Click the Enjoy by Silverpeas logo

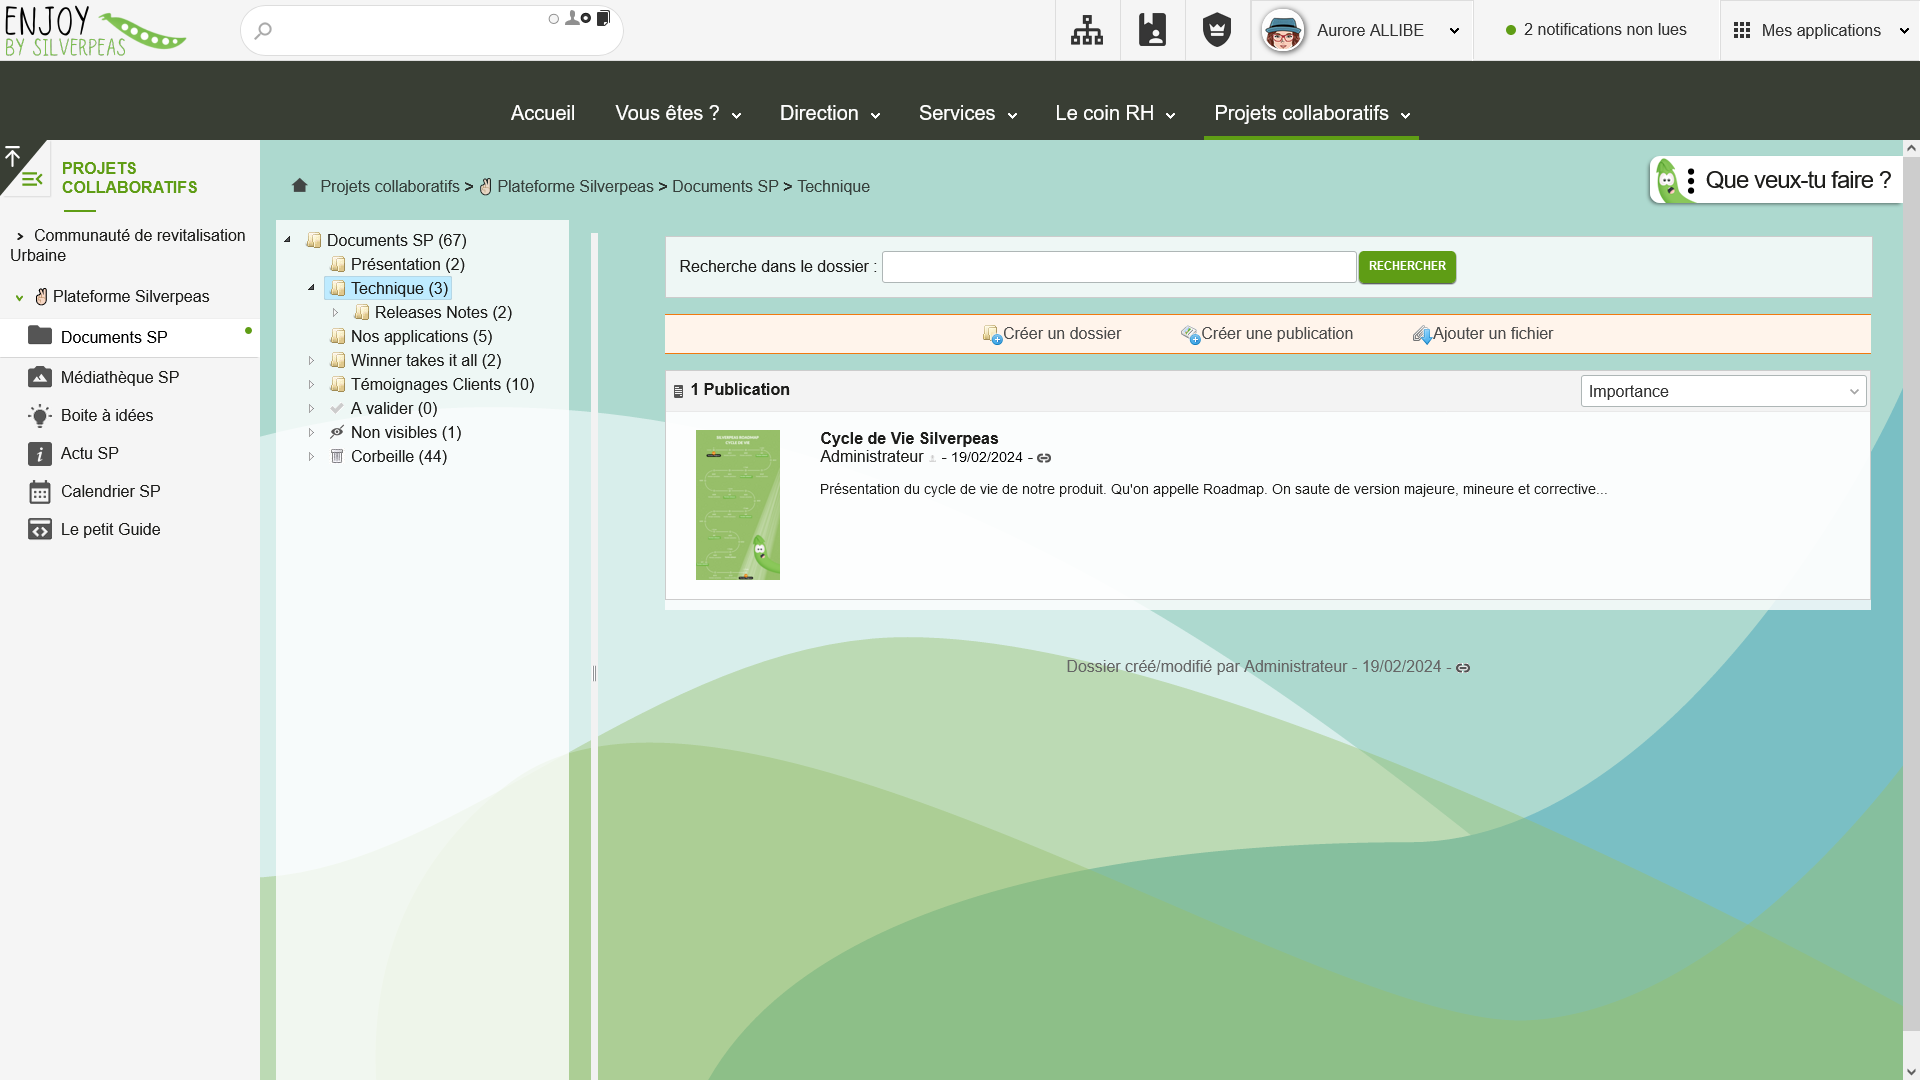point(95,31)
